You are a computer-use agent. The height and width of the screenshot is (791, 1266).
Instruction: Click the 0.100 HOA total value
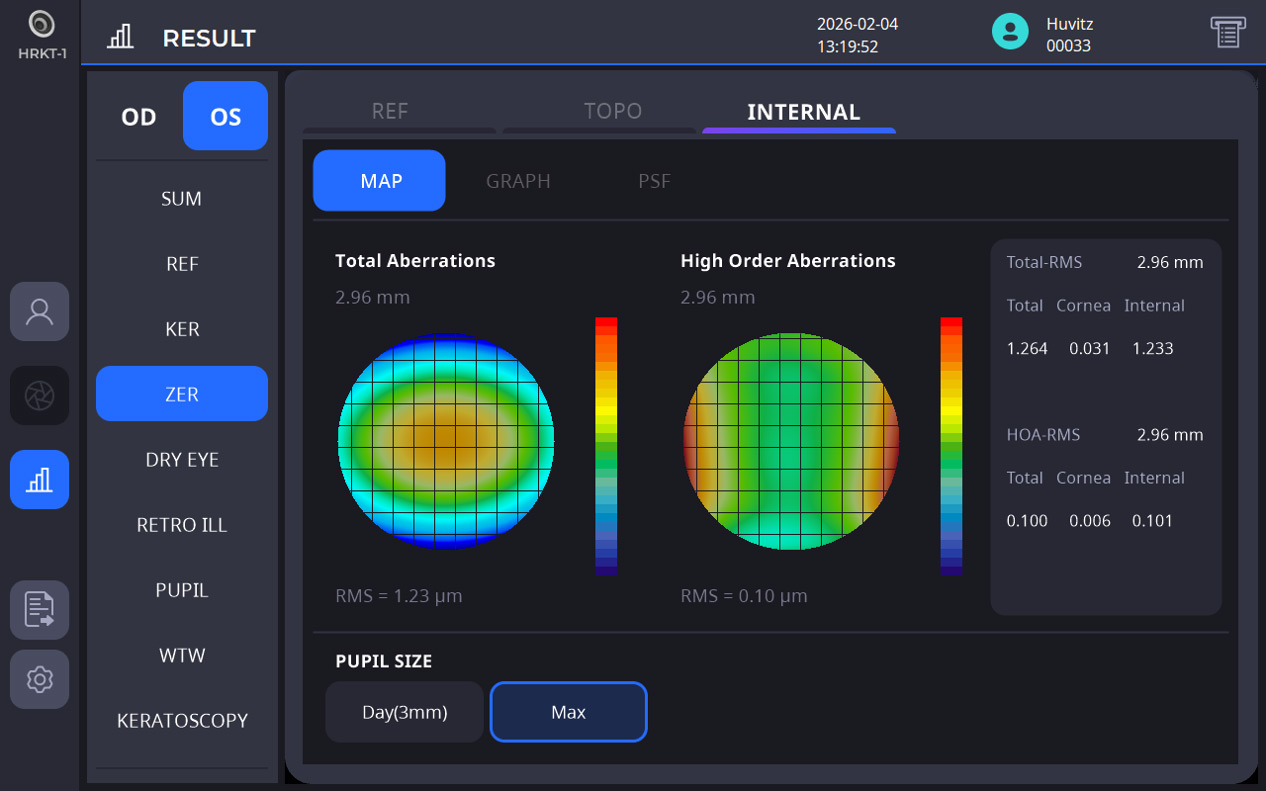(x=1027, y=521)
